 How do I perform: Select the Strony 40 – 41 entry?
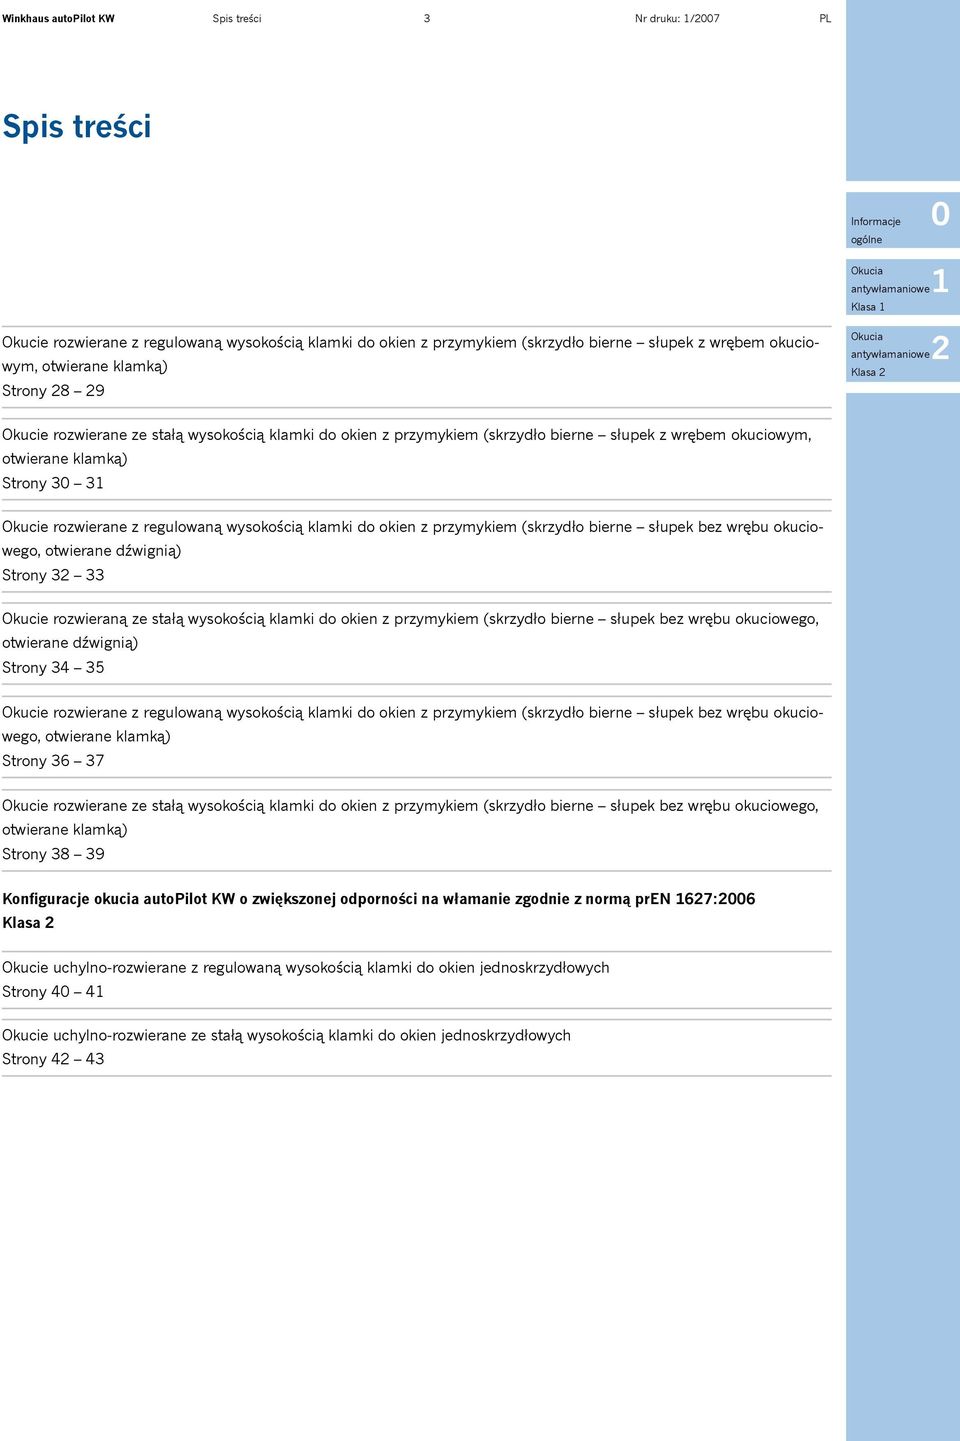(53, 992)
